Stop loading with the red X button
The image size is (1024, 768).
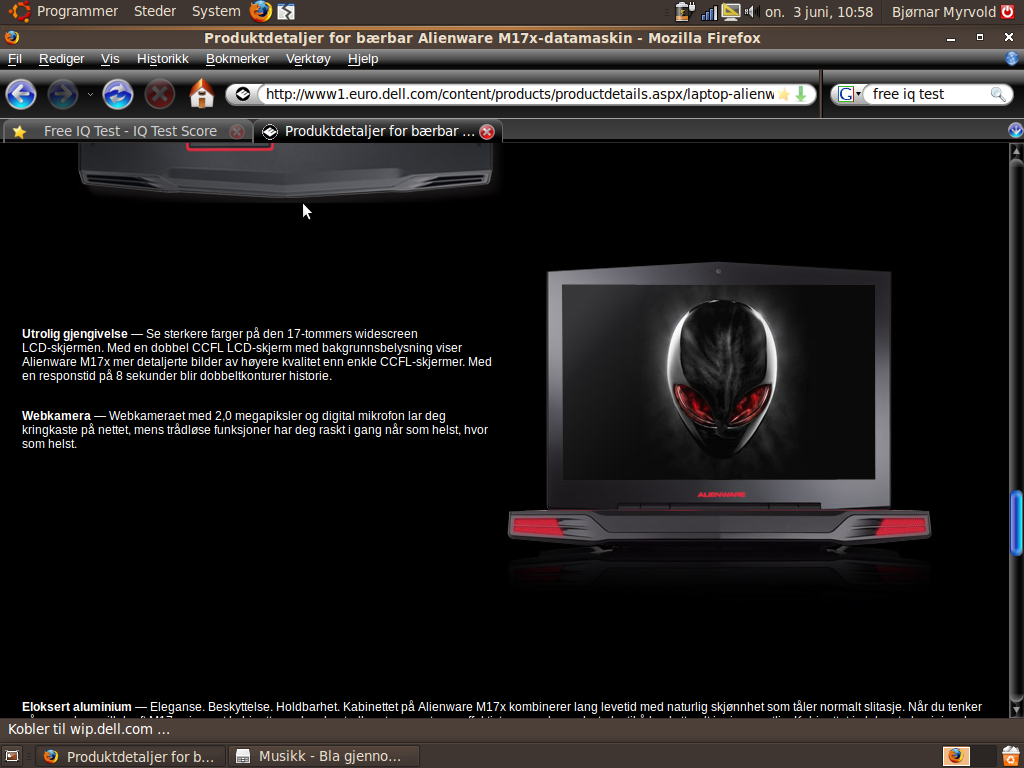(159, 95)
